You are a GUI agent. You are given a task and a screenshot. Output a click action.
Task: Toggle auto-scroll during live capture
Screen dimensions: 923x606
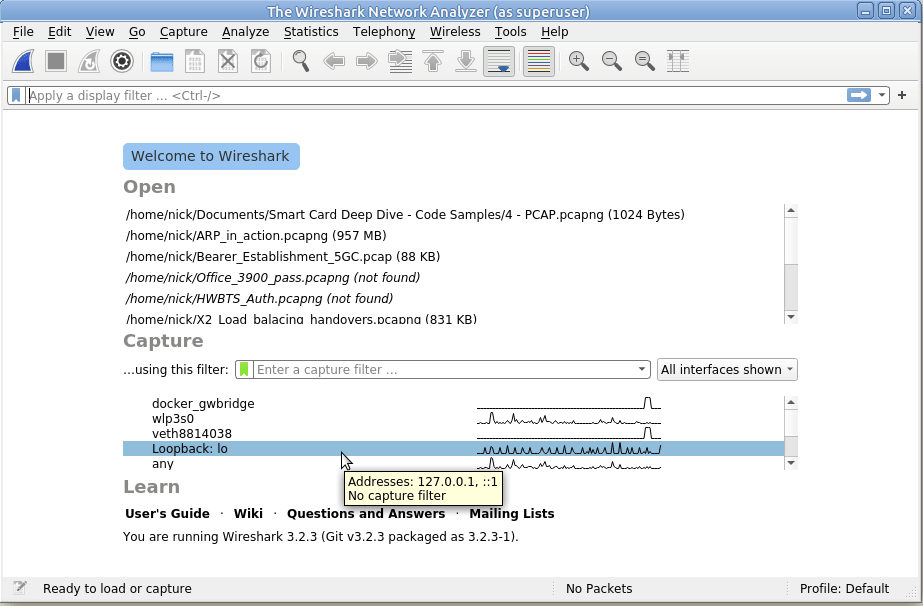(x=499, y=61)
